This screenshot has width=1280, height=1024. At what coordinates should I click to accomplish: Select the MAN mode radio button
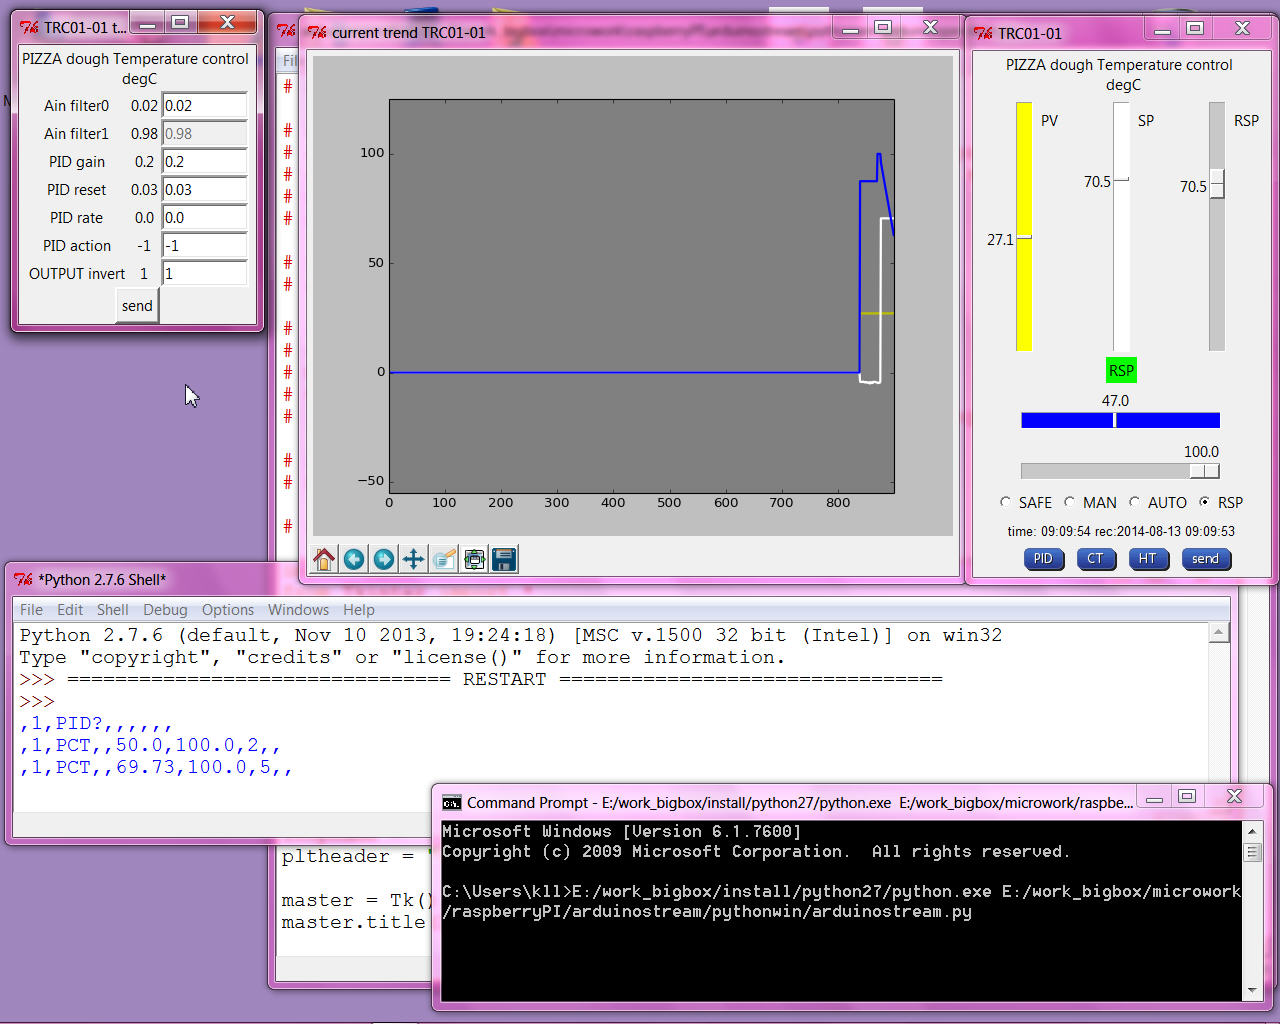[1069, 502]
